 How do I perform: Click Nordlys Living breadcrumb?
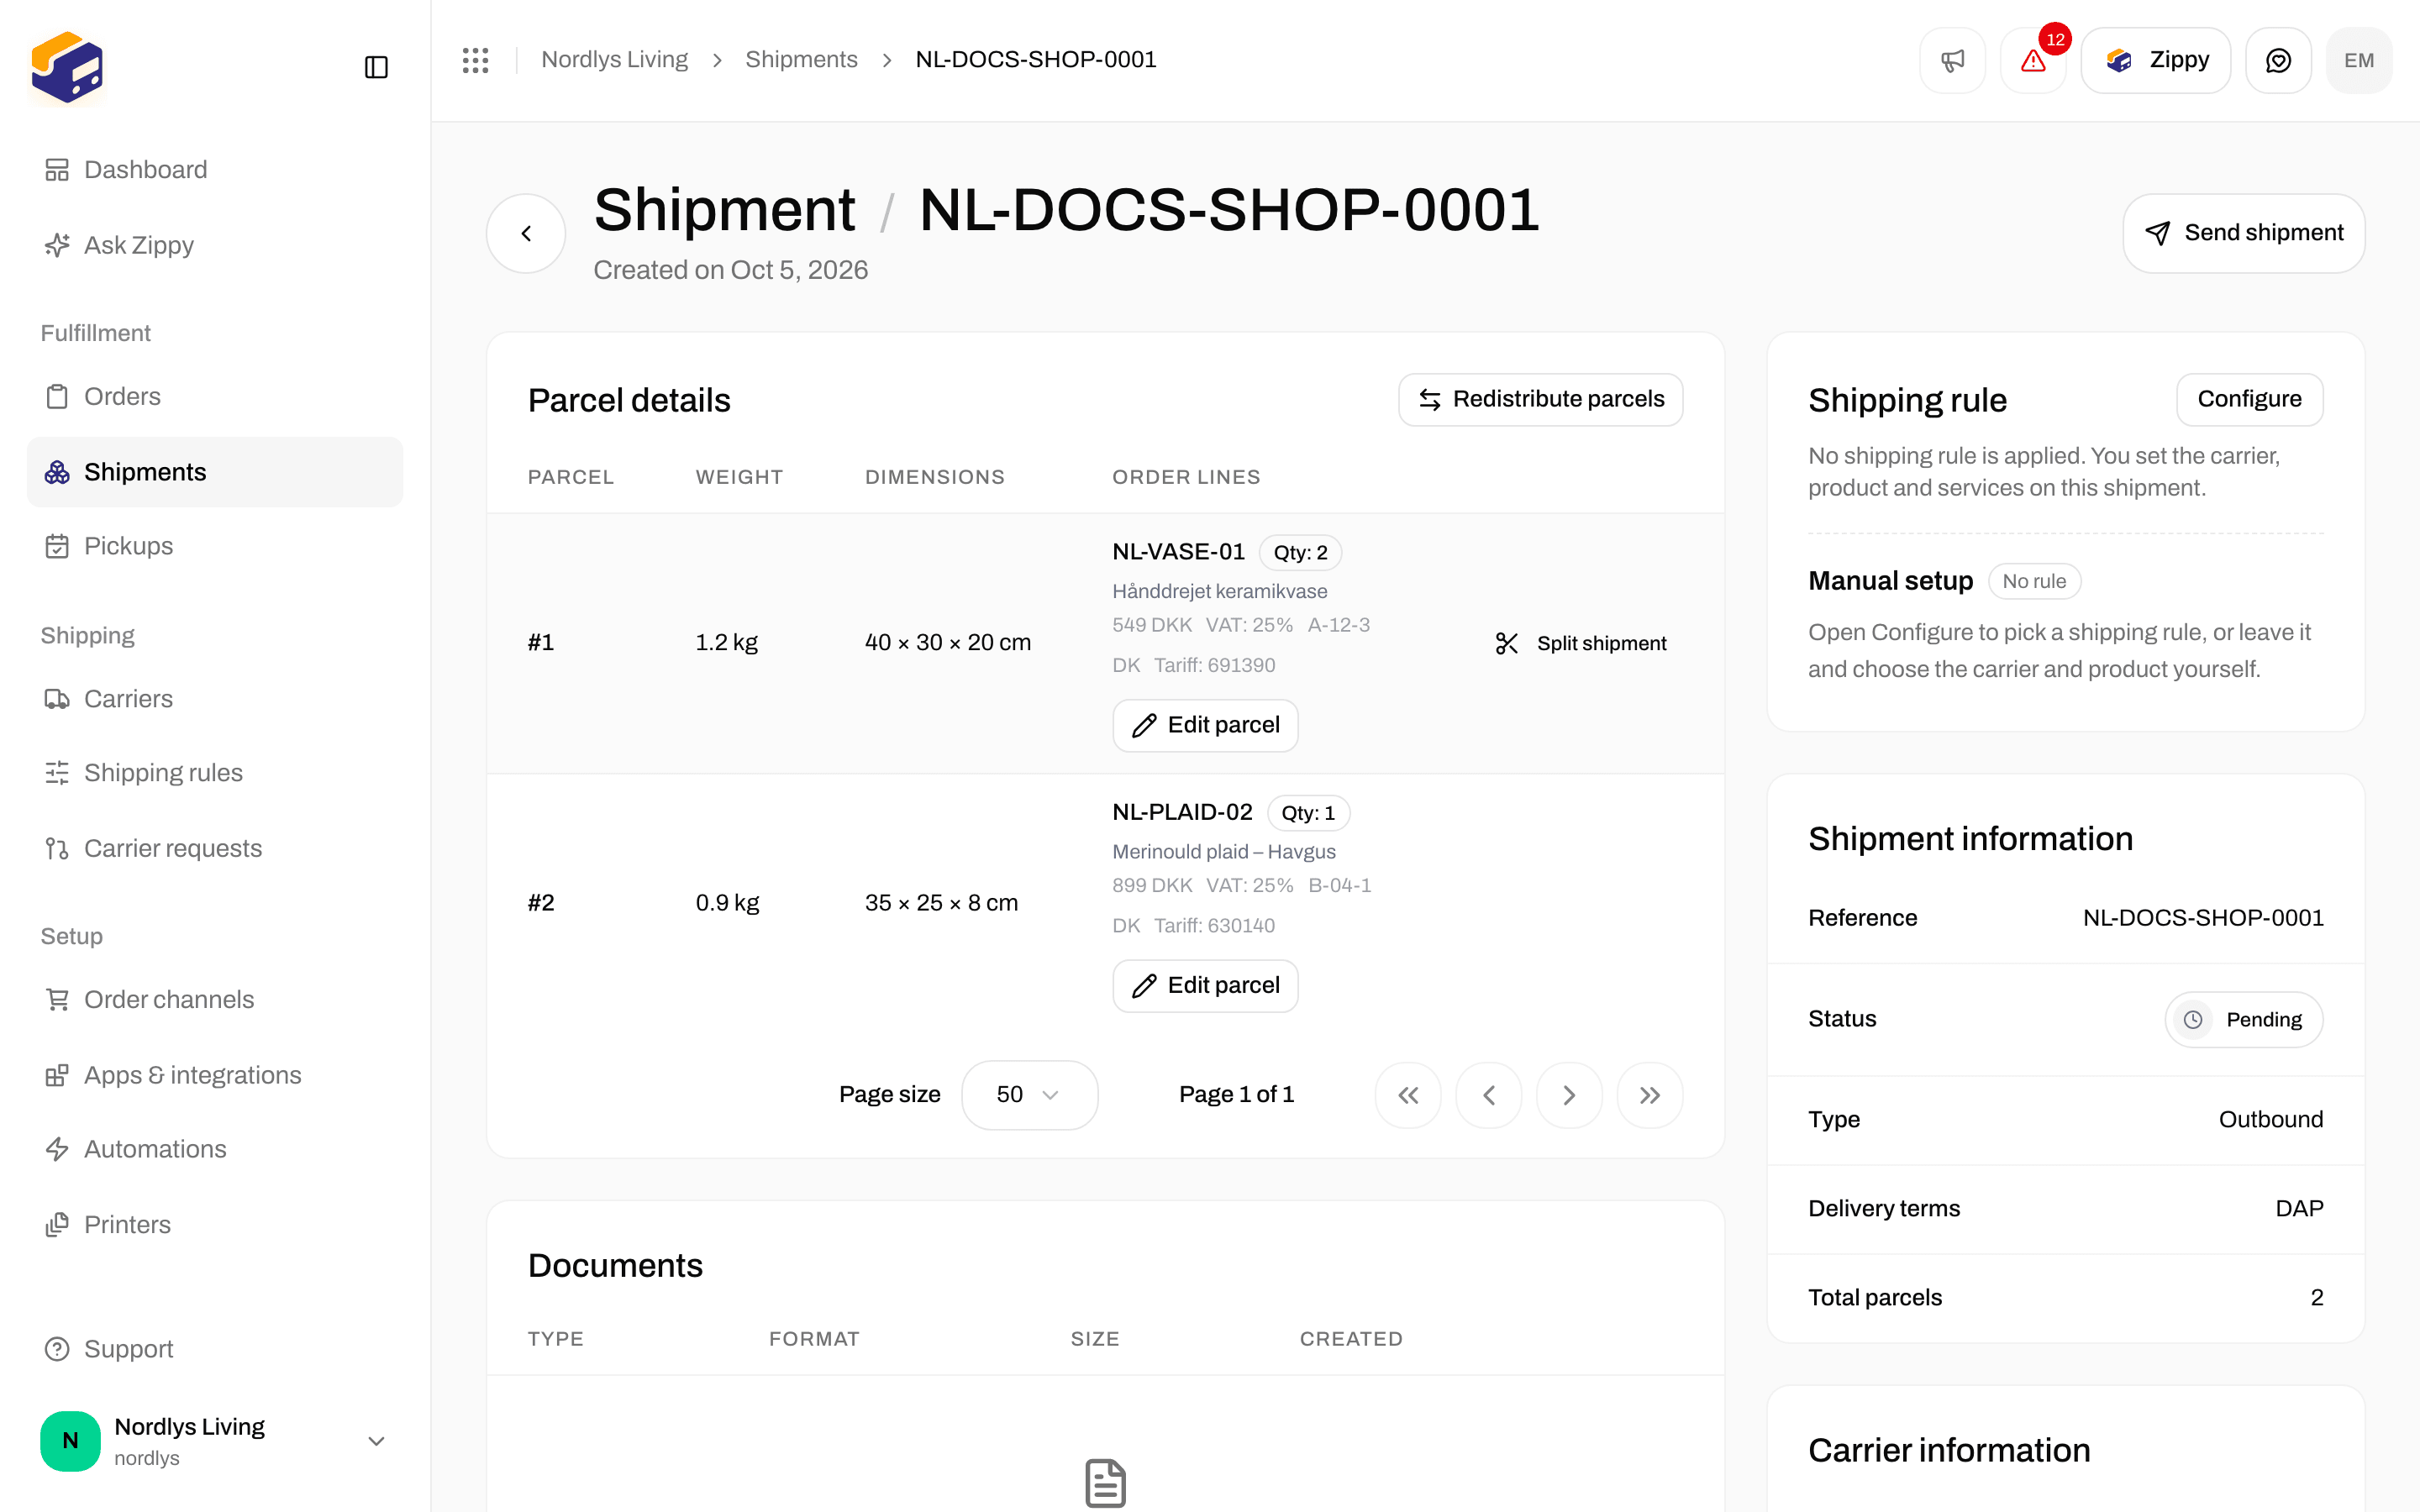(x=614, y=60)
